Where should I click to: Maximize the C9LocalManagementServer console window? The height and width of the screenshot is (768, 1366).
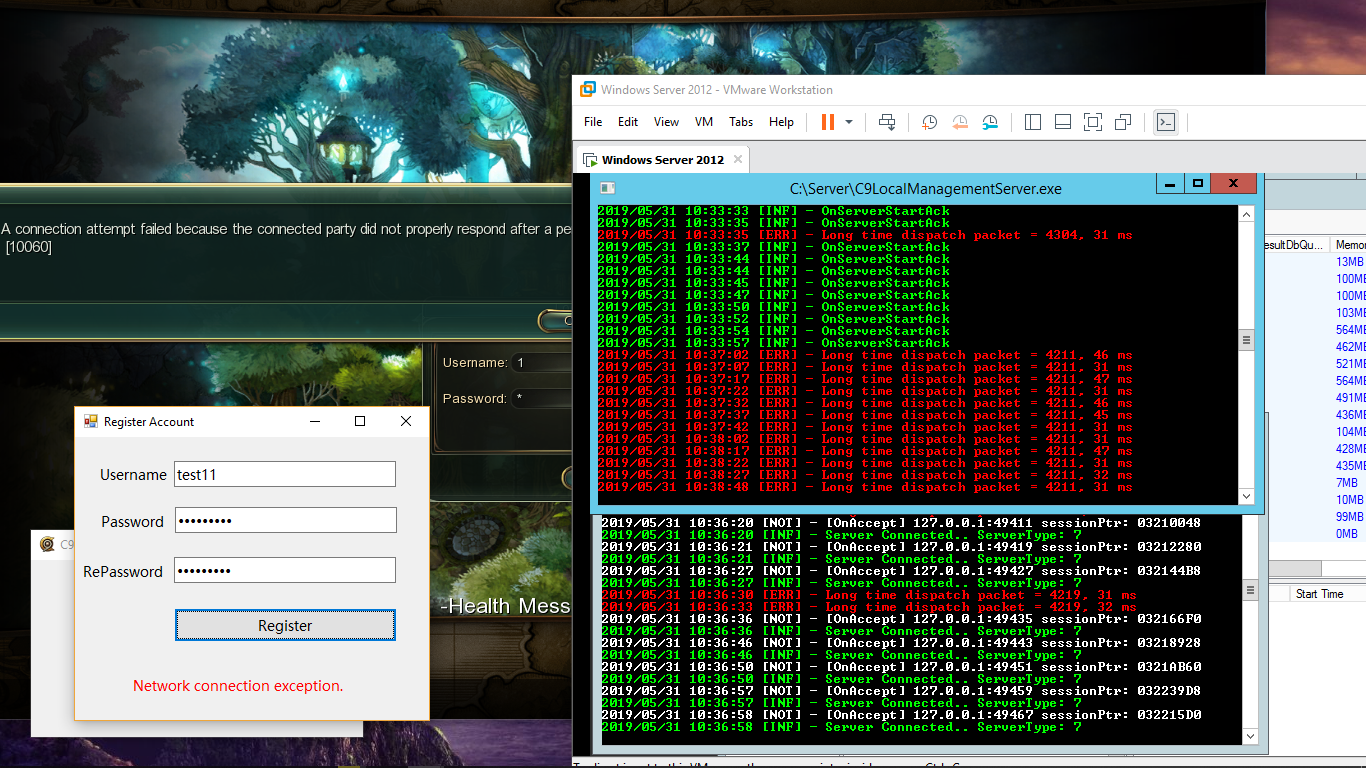(x=1197, y=184)
